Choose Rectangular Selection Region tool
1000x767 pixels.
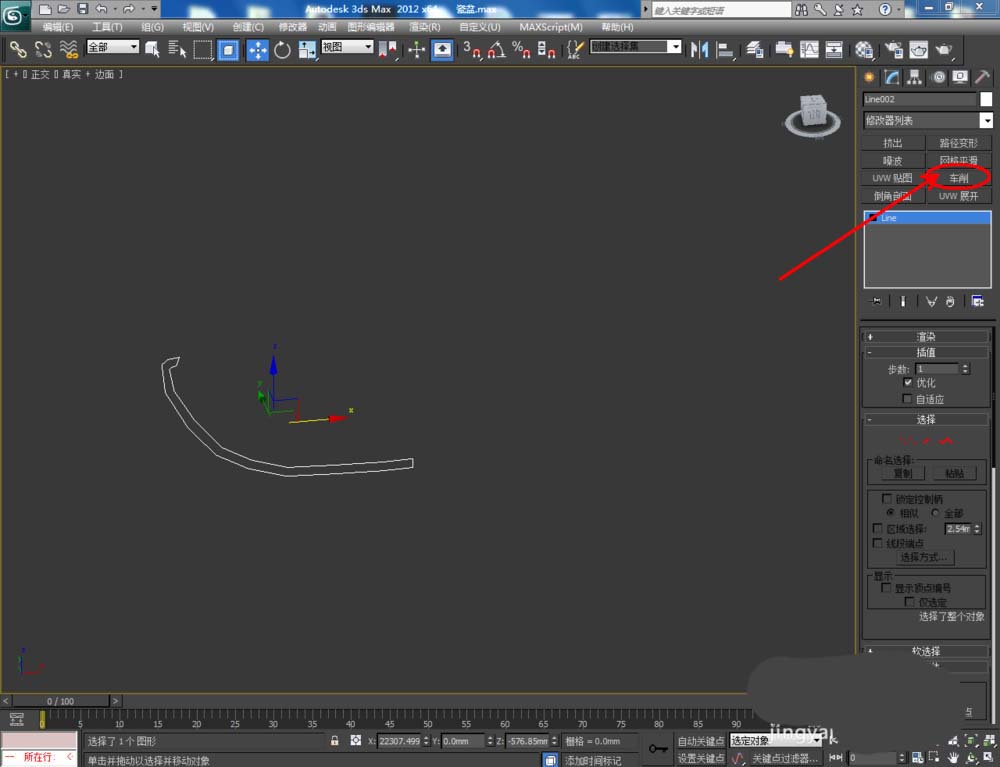click(203, 50)
